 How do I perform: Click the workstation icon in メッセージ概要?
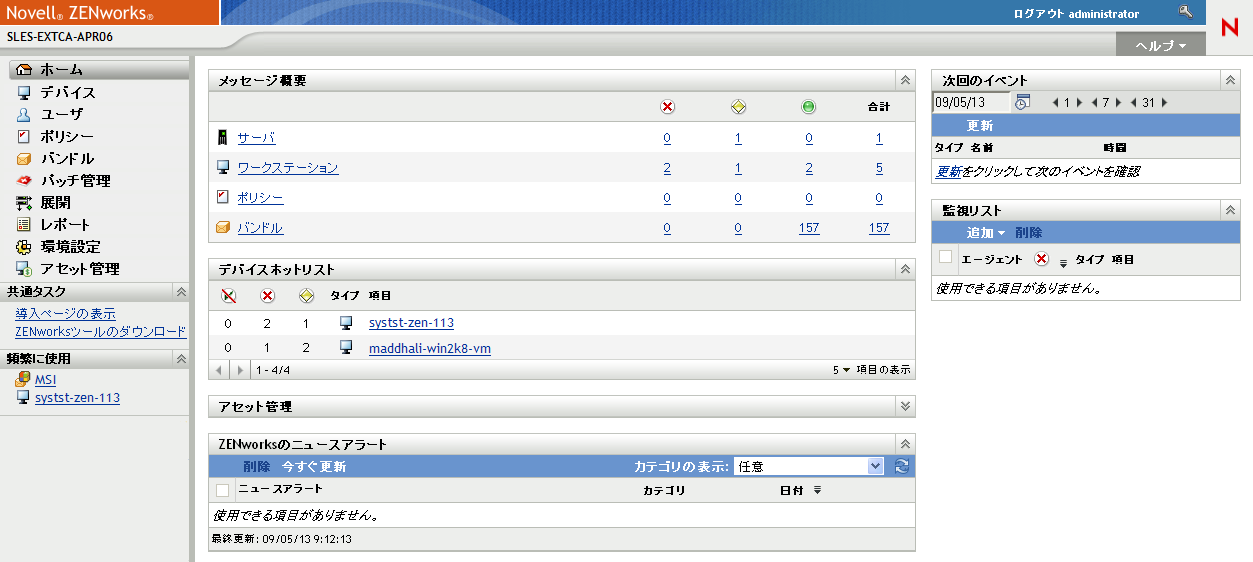[x=224, y=167]
